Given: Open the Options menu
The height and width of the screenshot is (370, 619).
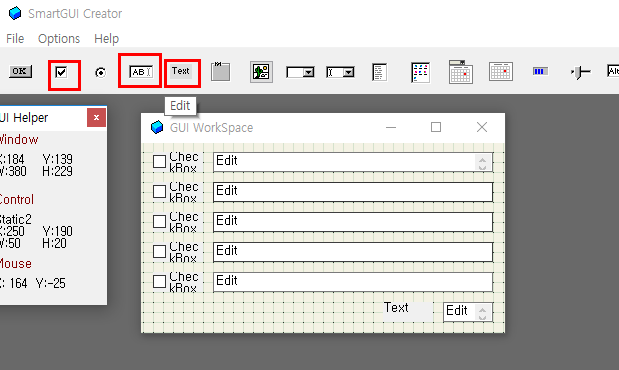Looking at the screenshot, I should pyautogui.click(x=59, y=39).
